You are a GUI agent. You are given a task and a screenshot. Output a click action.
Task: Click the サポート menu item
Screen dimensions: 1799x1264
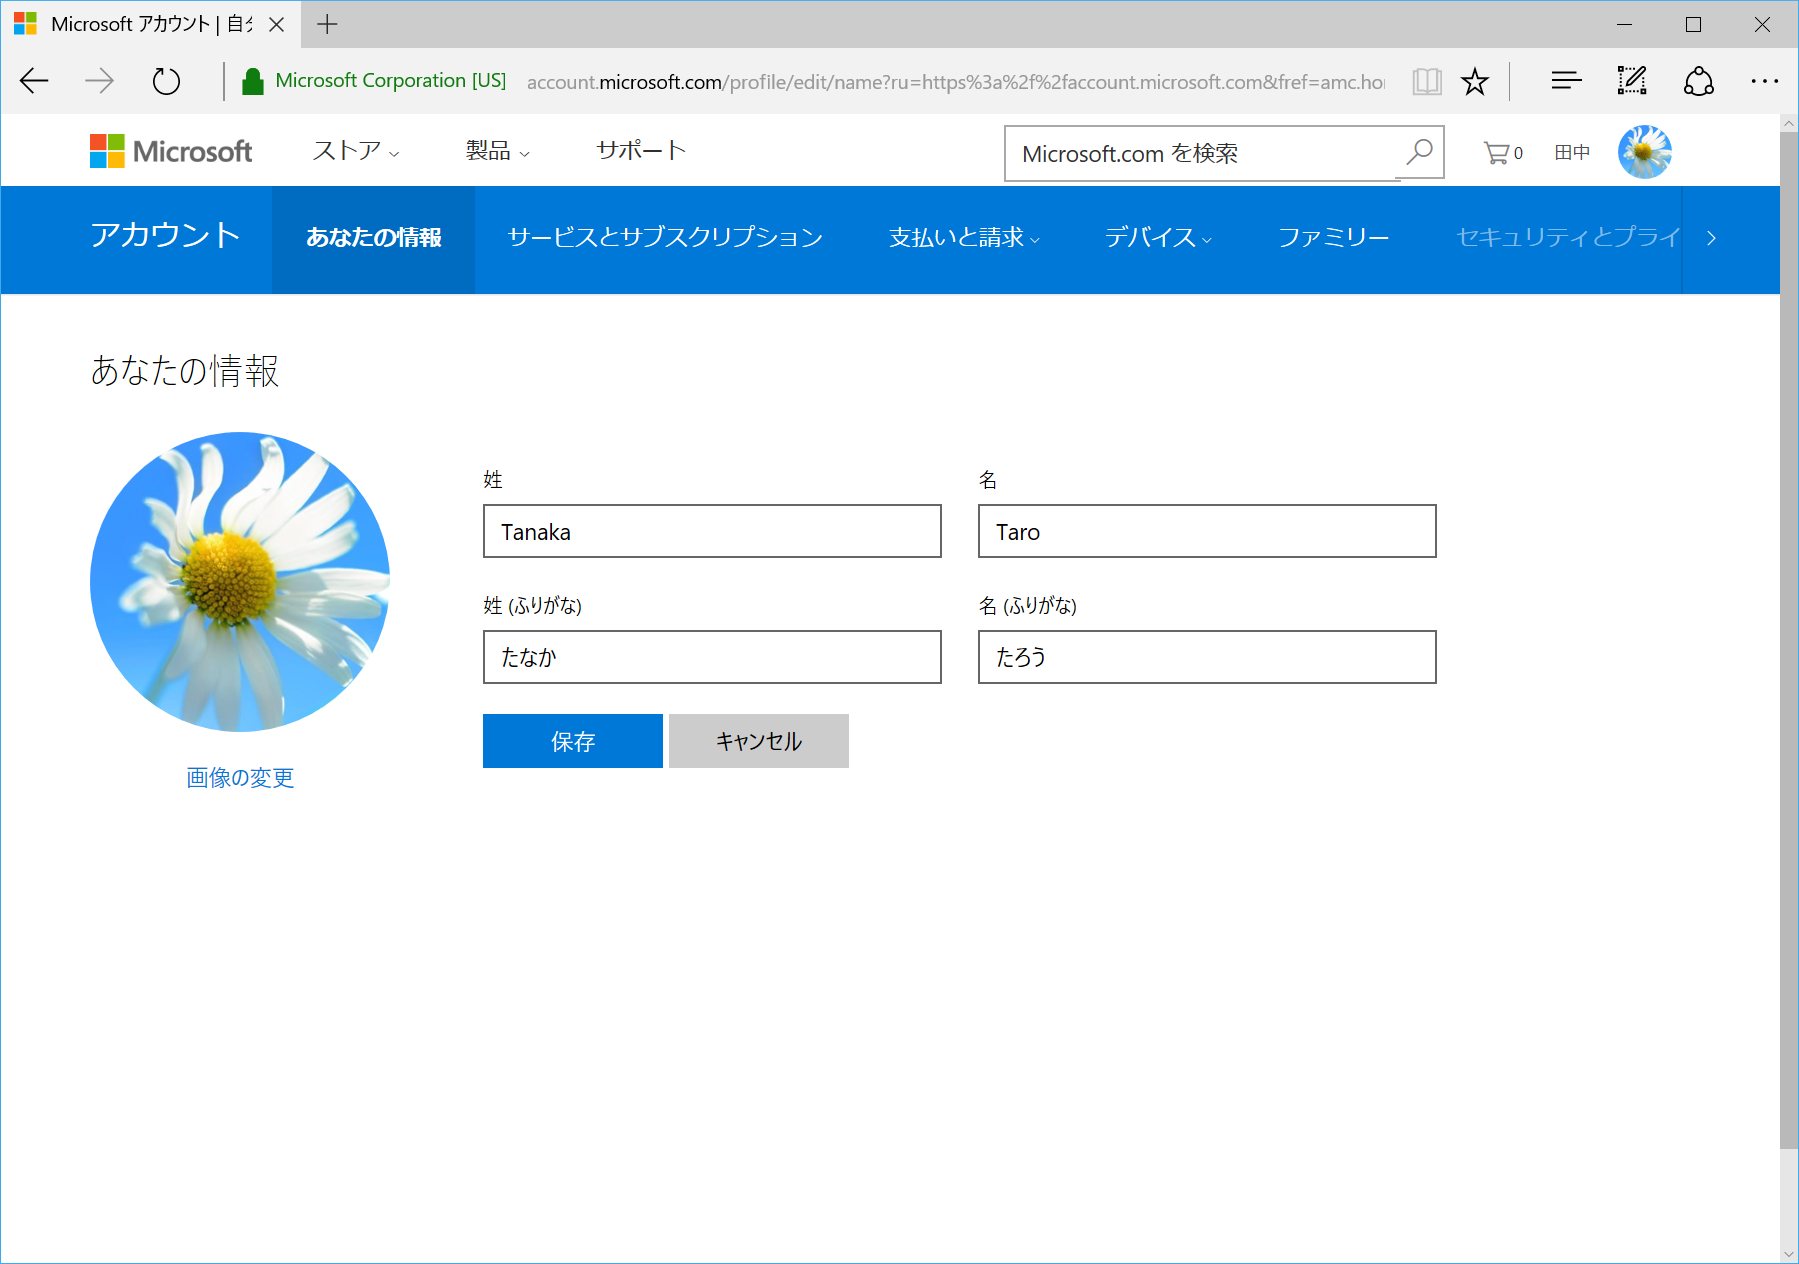click(x=640, y=150)
